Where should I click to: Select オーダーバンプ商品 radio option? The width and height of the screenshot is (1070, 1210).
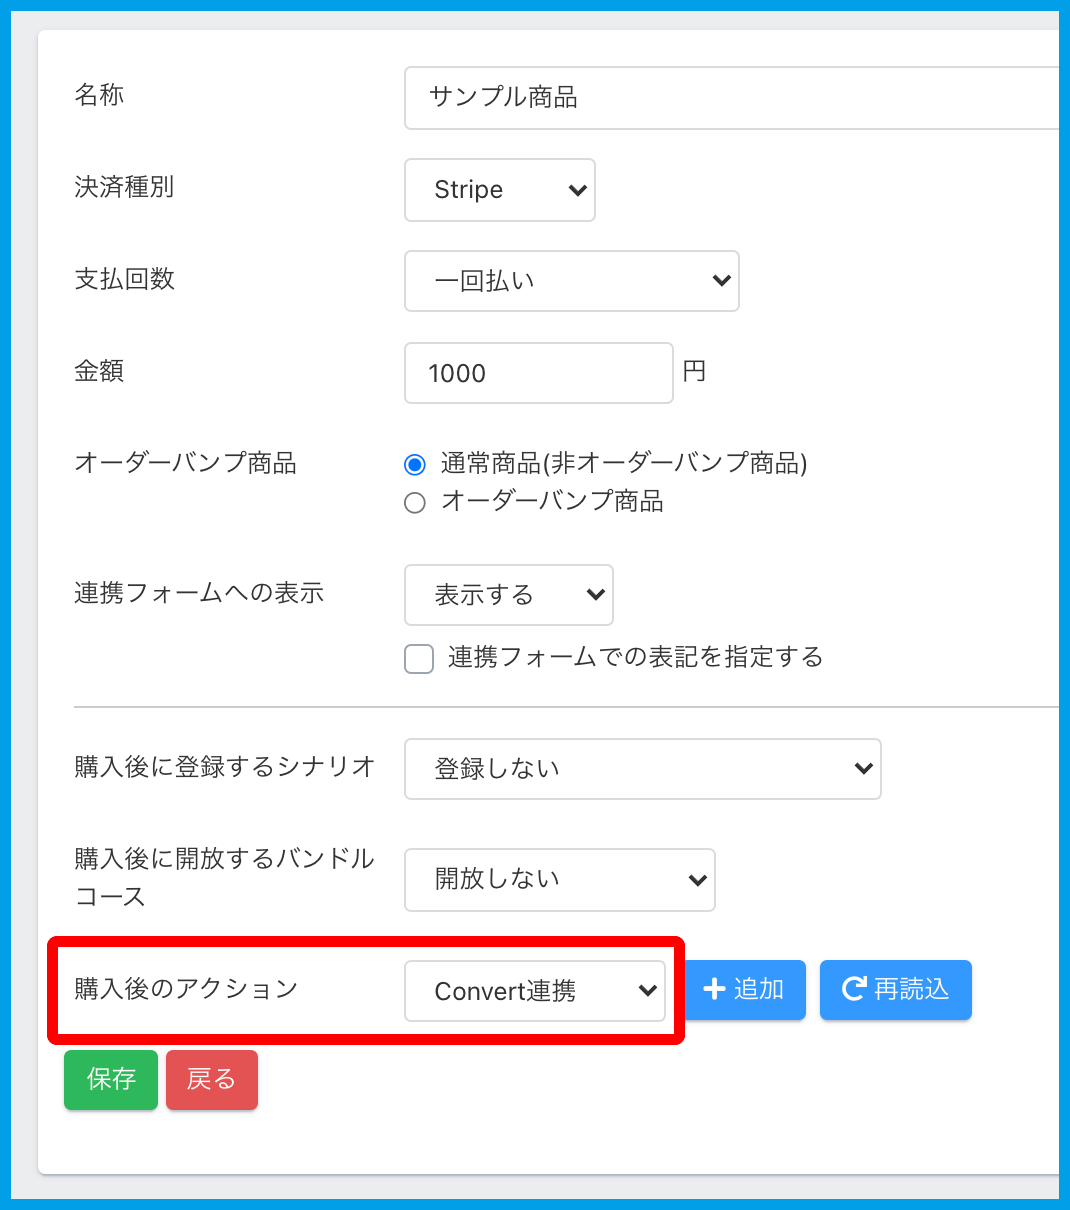[415, 503]
